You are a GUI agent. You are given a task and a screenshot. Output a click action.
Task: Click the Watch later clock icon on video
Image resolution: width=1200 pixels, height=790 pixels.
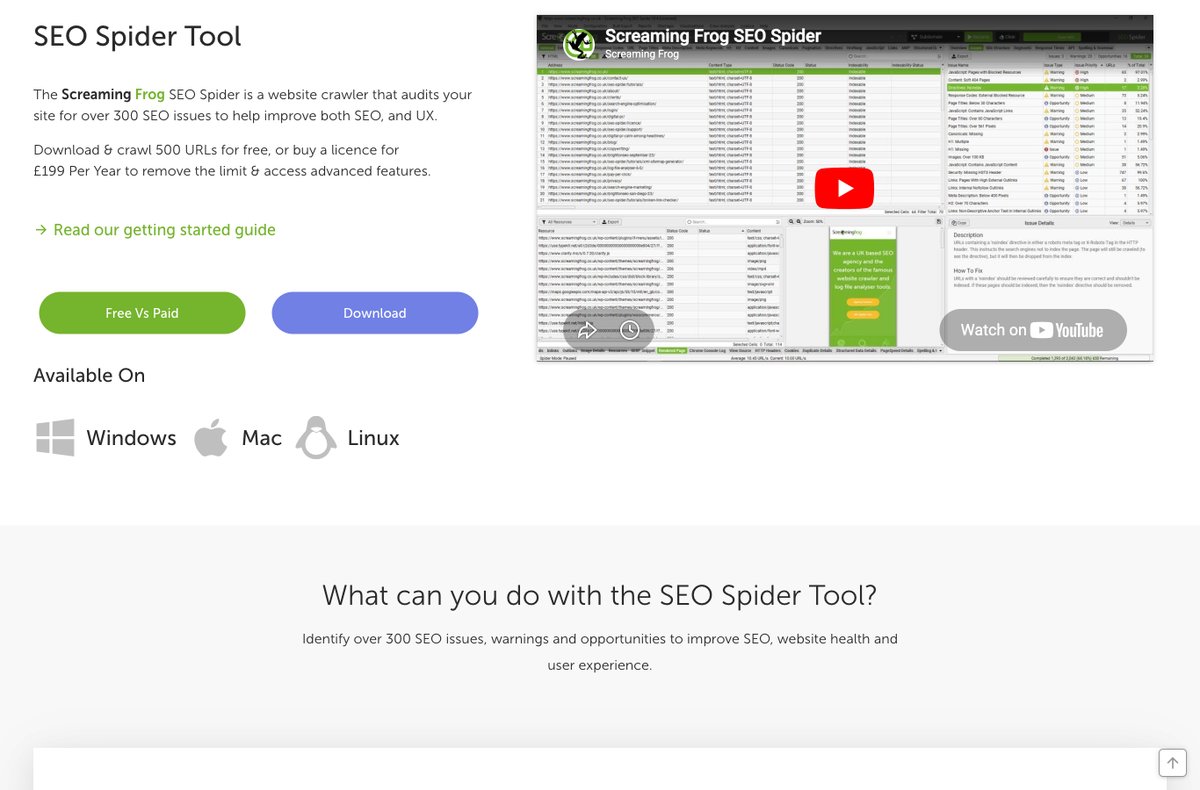pos(629,330)
